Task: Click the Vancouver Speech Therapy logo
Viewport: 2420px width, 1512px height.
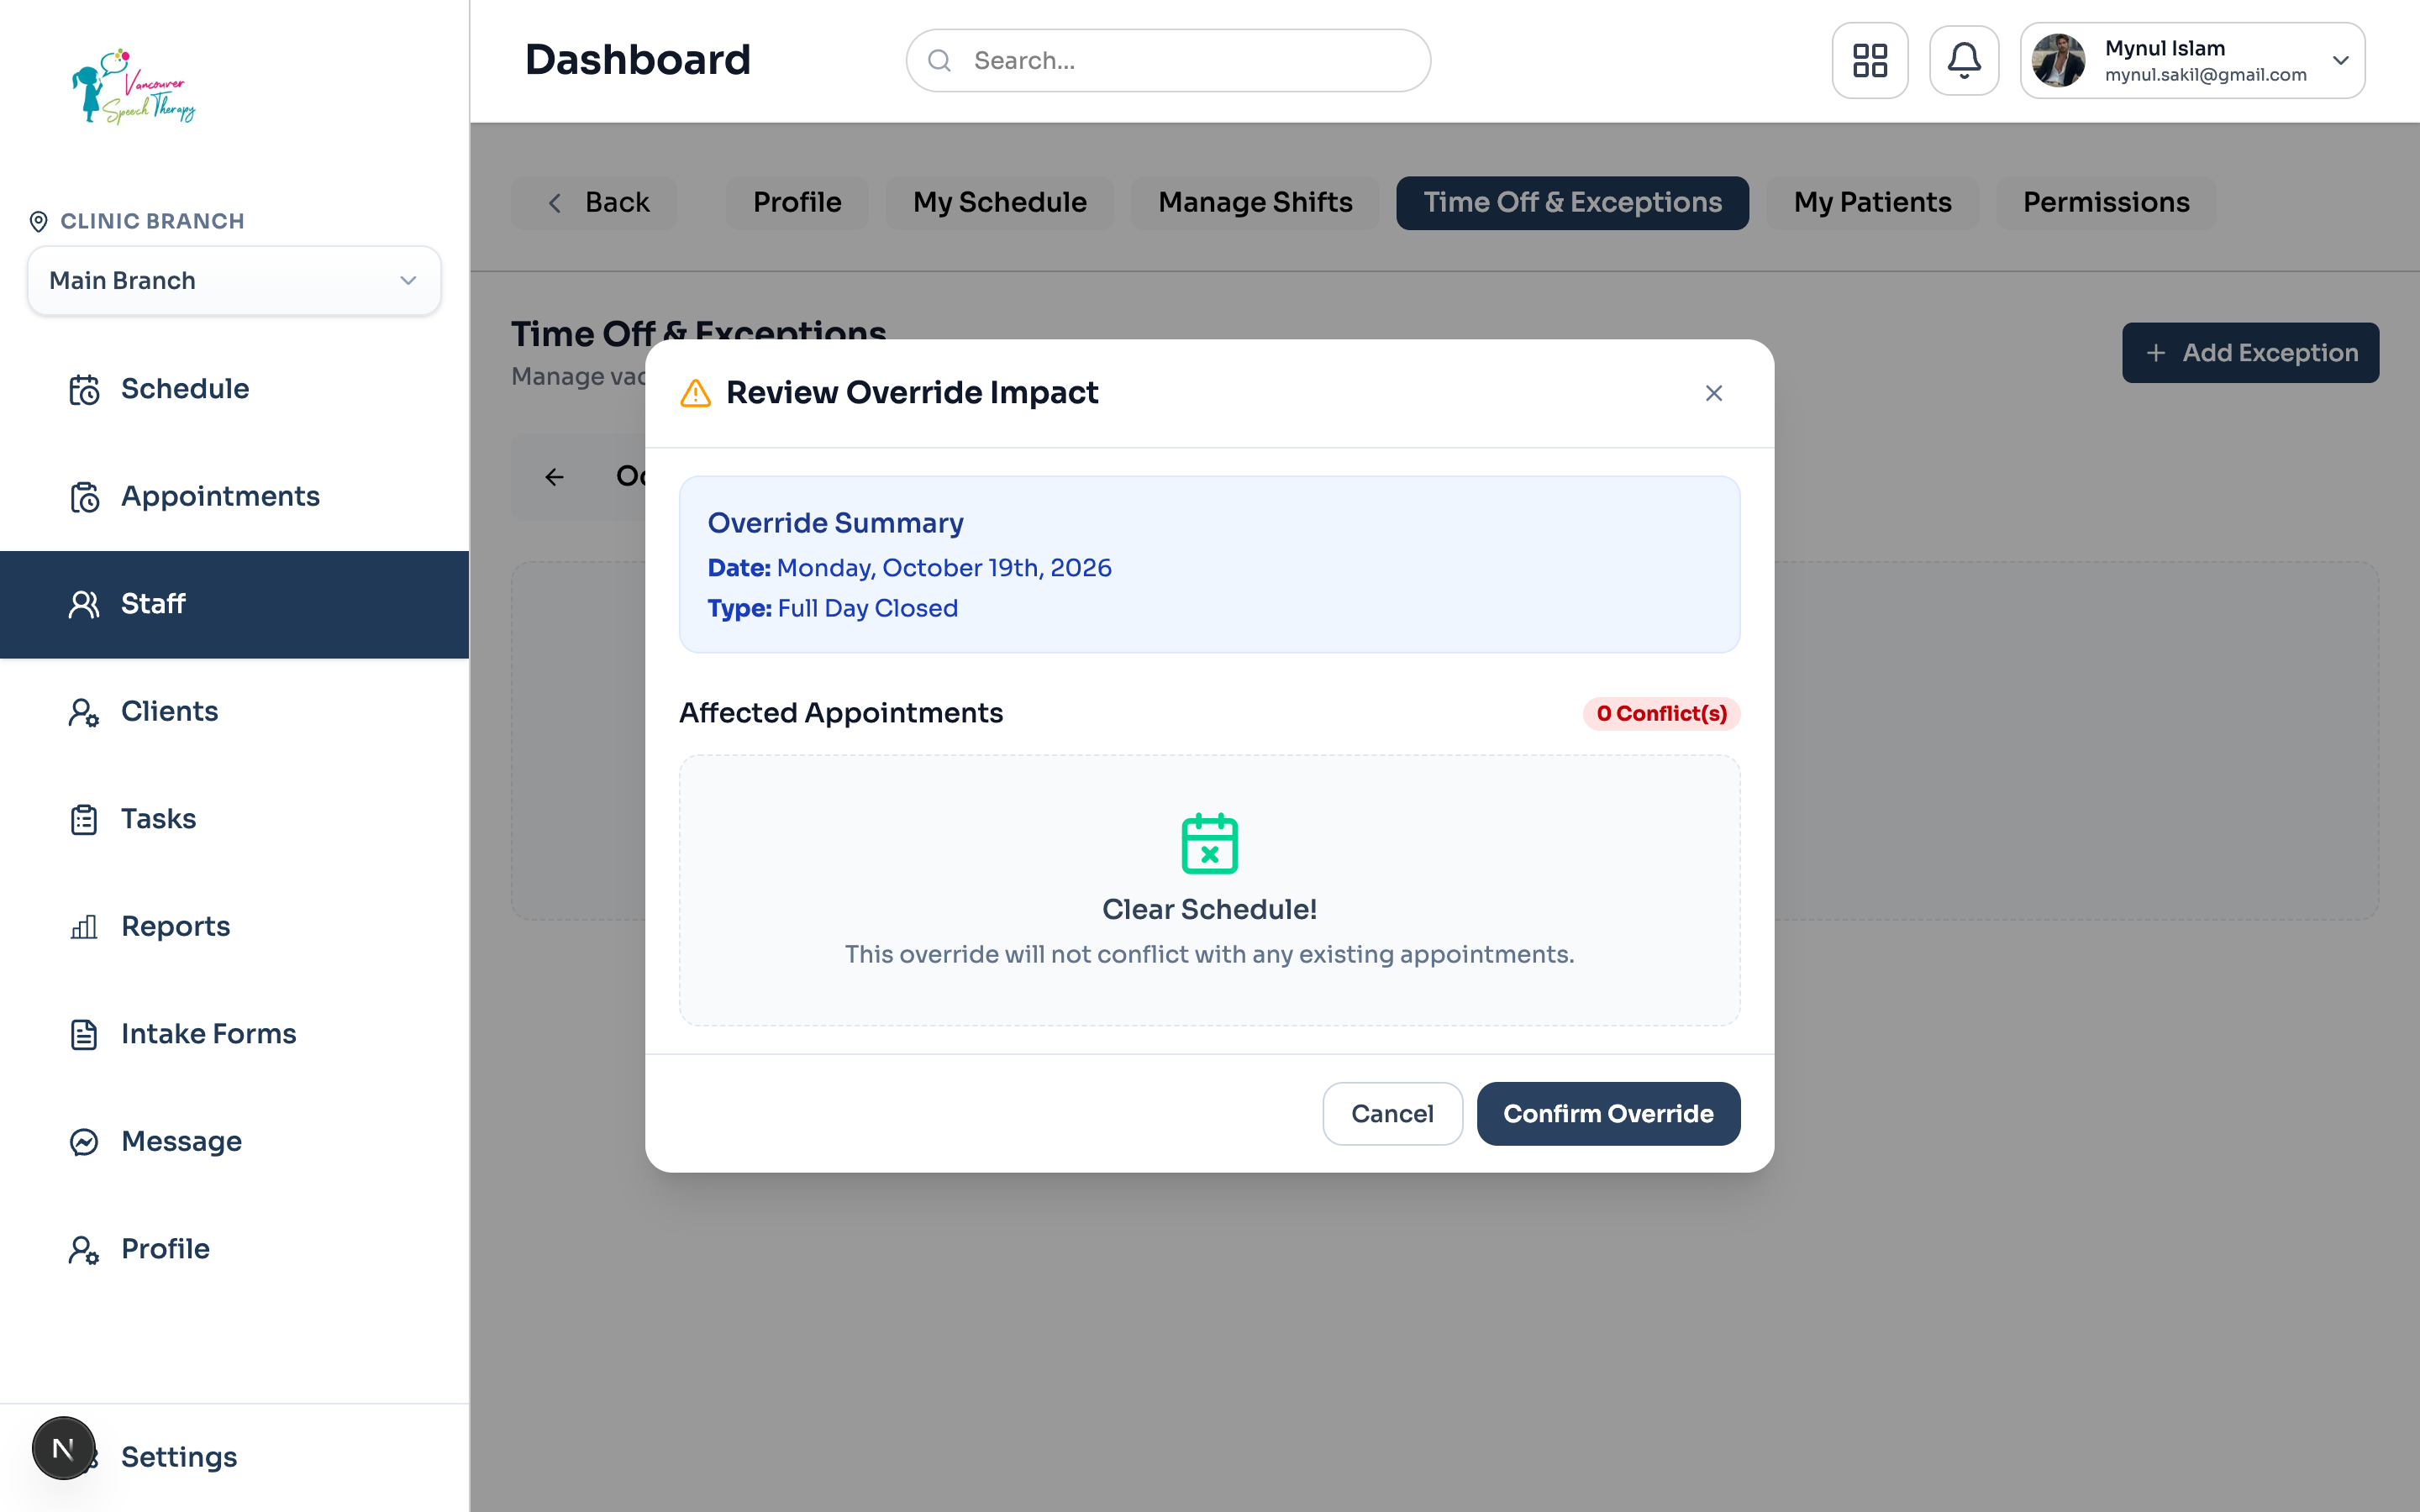Action: [133, 87]
